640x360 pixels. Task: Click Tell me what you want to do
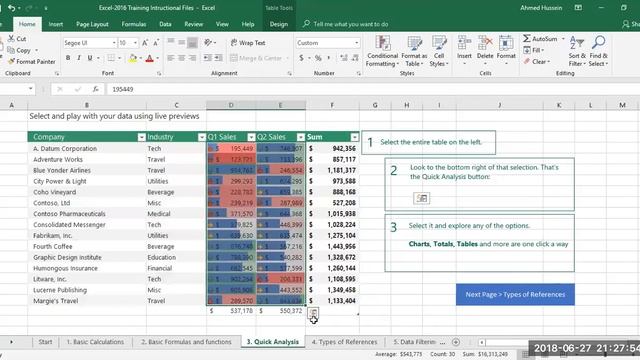(351, 24)
